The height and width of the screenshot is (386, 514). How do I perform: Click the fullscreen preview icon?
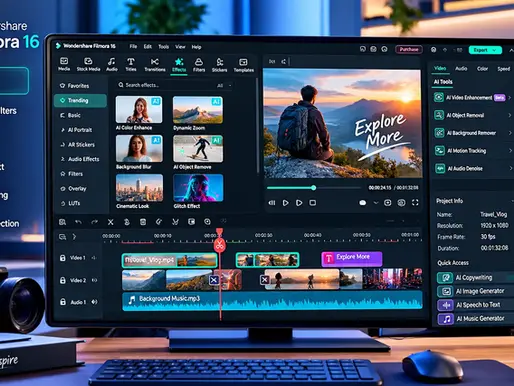(x=415, y=202)
